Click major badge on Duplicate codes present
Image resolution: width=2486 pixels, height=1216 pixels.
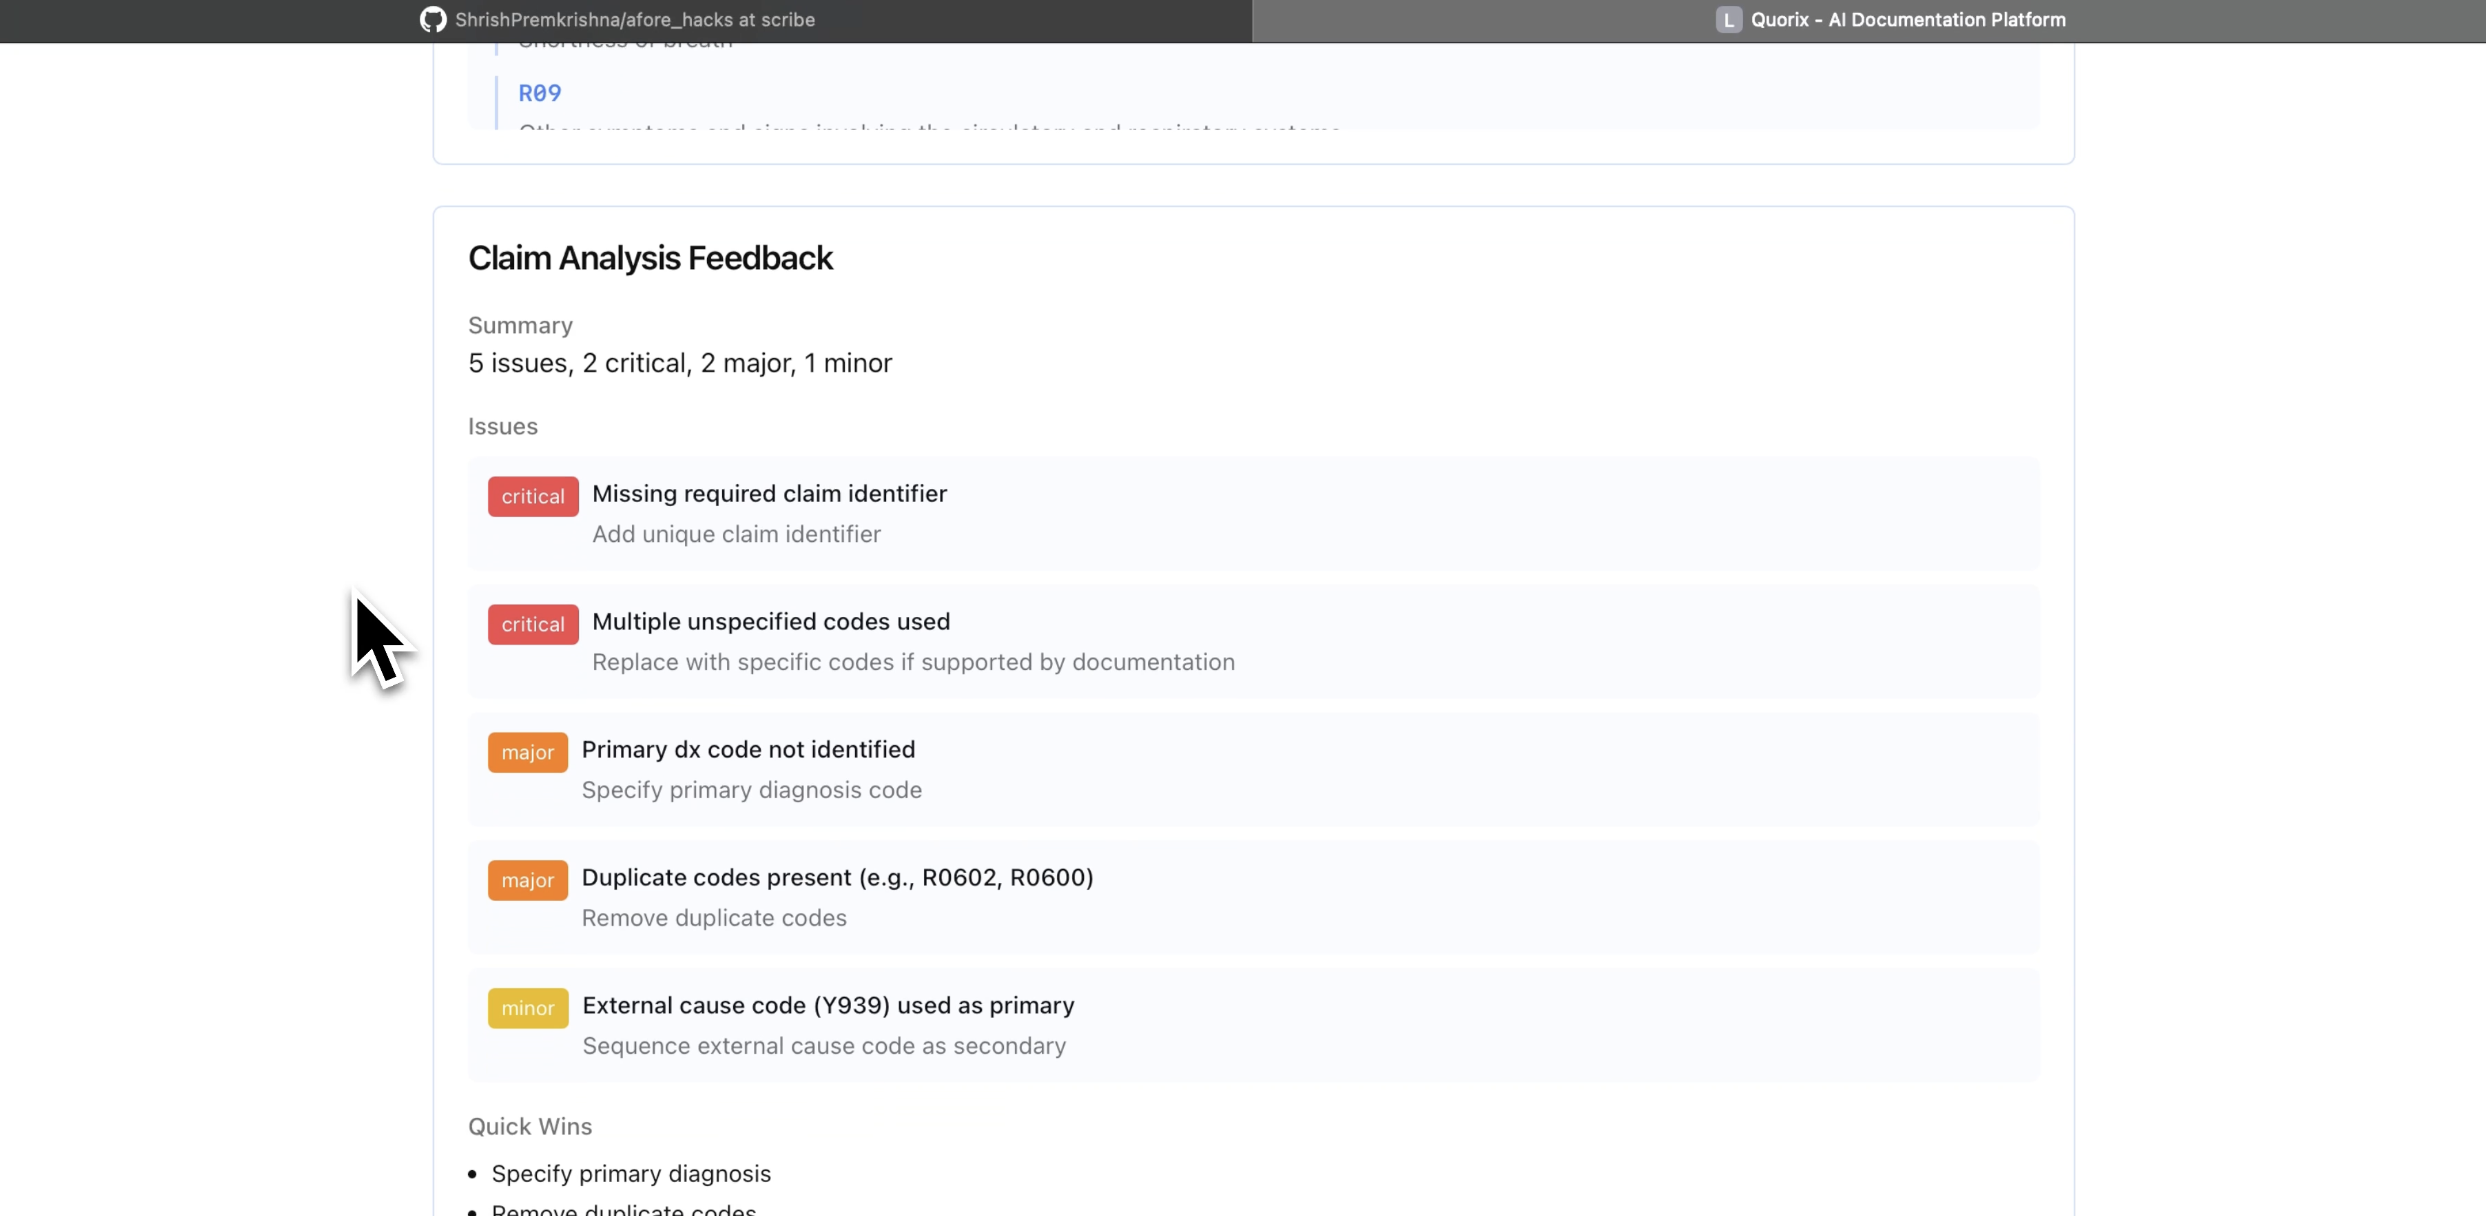click(527, 881)
